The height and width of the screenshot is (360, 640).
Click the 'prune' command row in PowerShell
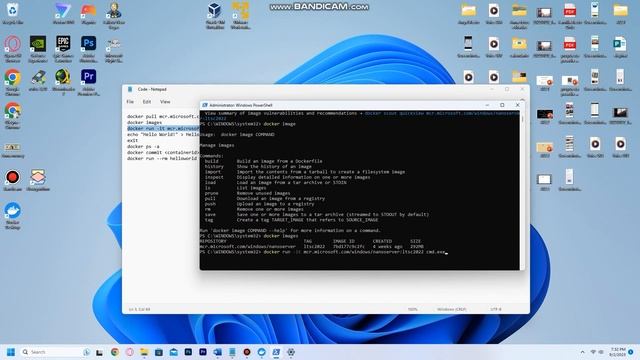coord(247,193)
